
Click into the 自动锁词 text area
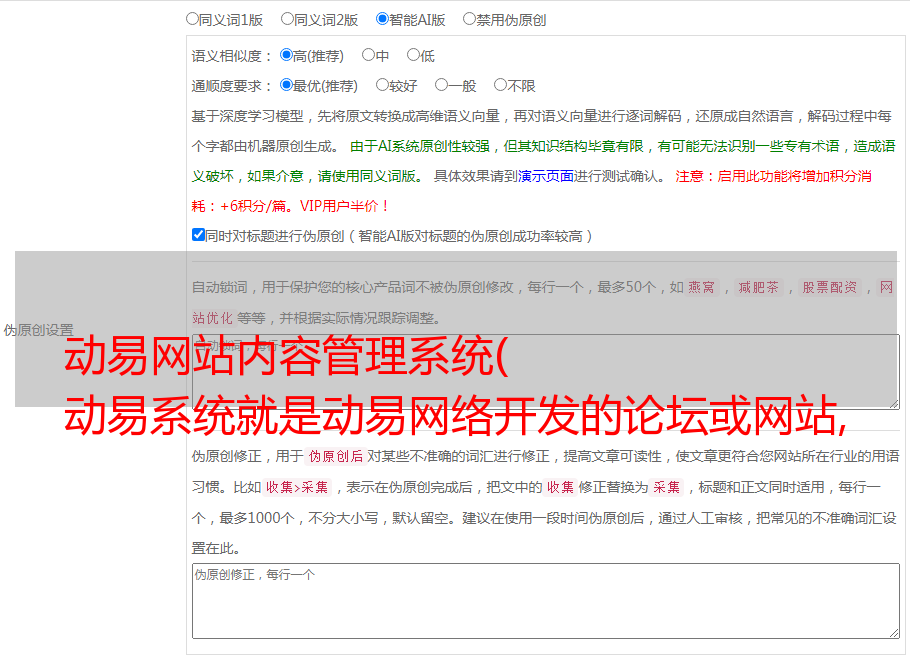point(546,372)
